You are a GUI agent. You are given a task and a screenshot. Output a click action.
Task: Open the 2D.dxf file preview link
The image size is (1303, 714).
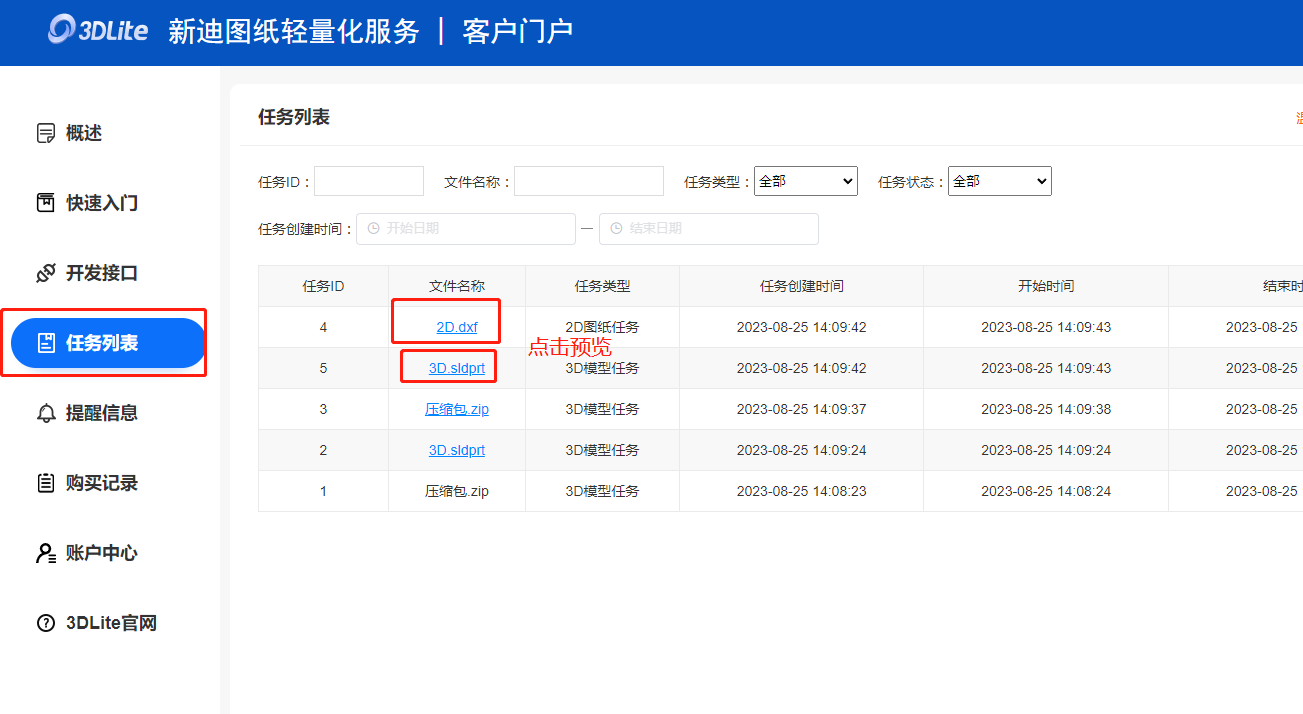point(457,327)
